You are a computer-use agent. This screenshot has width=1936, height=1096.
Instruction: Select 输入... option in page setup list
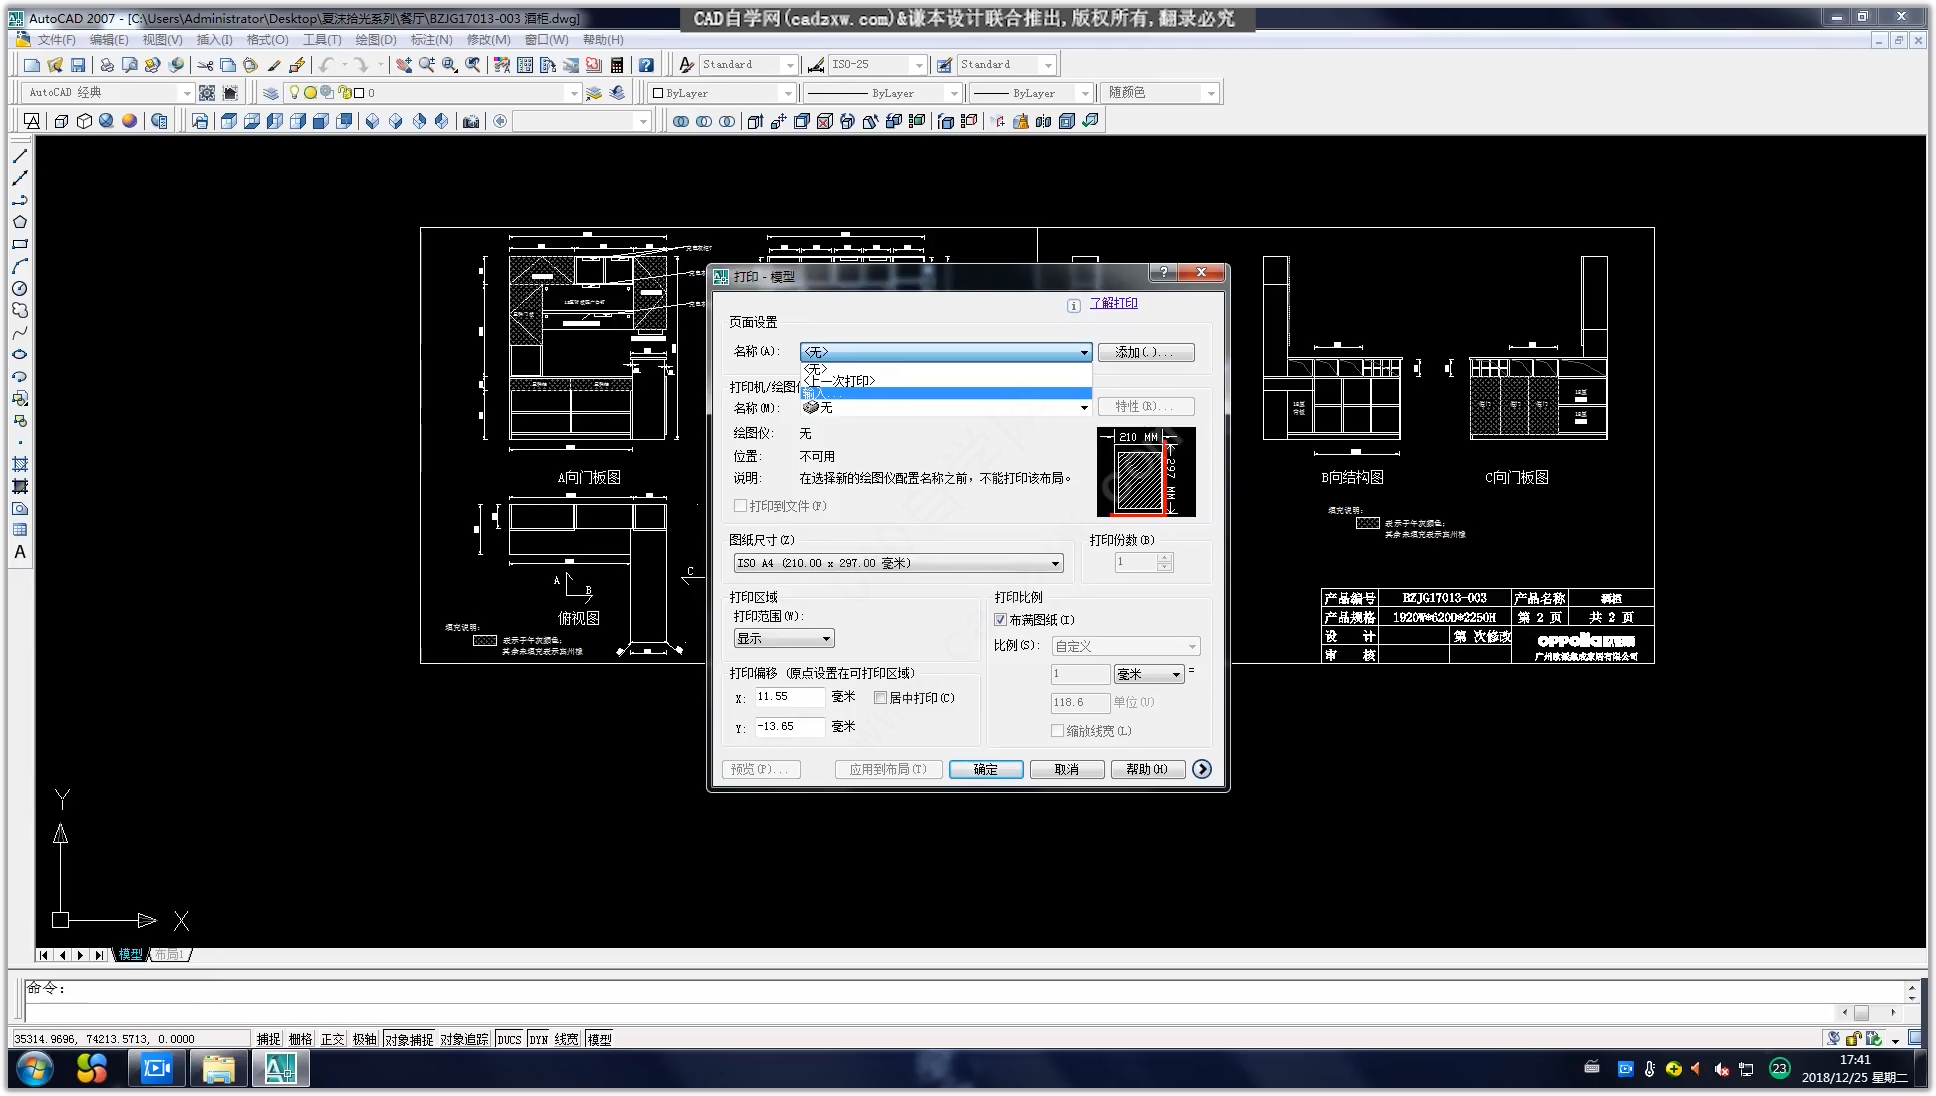[x=945, y=393]
